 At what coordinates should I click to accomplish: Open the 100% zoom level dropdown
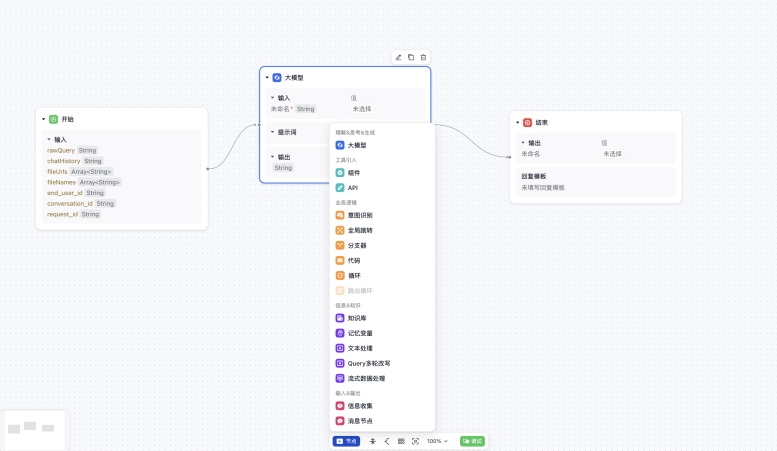click(437, 441)
